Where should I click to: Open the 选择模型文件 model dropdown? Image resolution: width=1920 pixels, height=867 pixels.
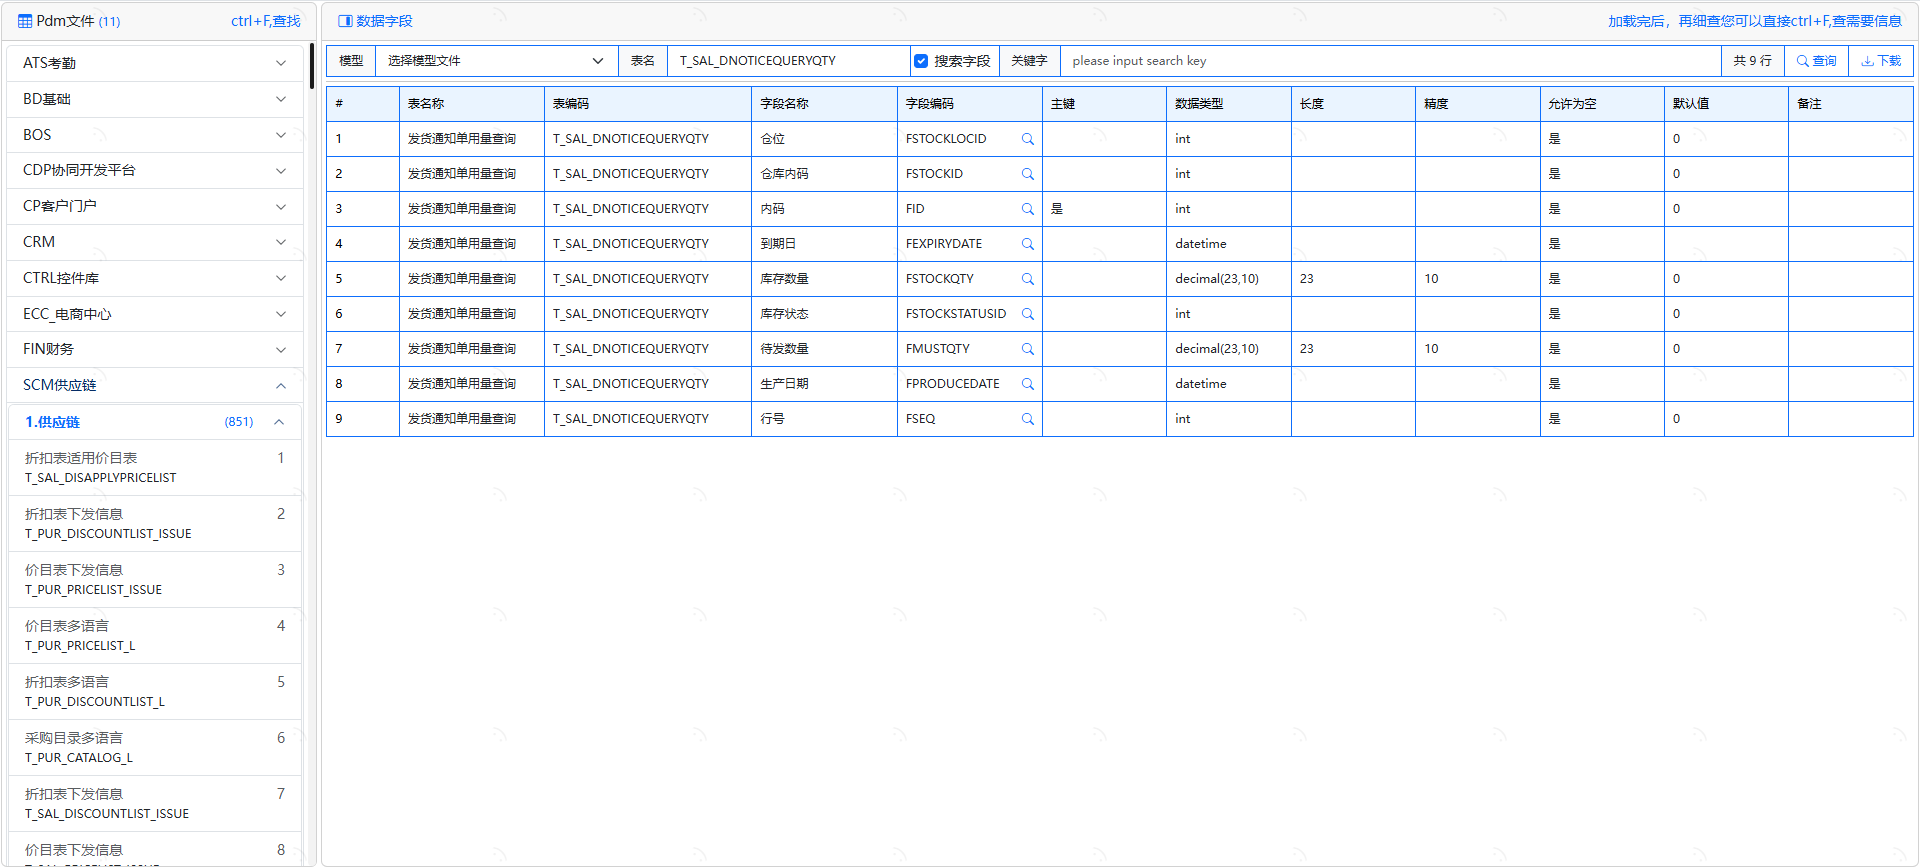coord(495,61)
